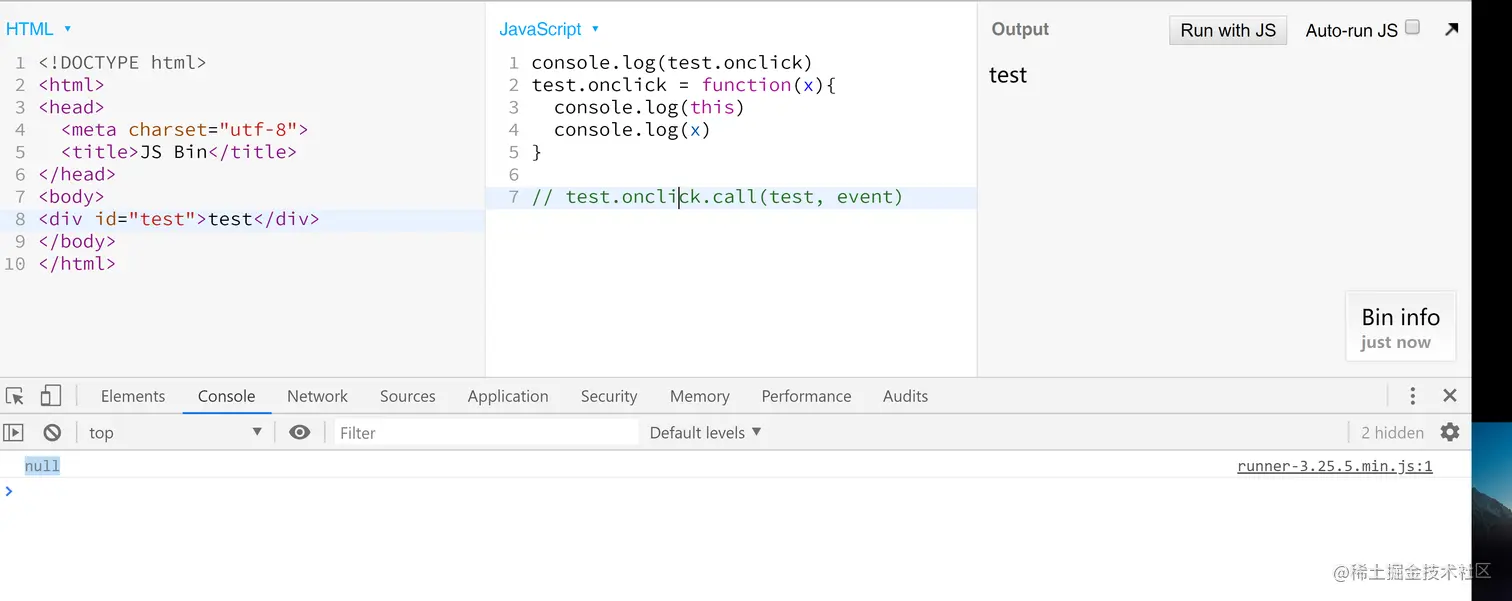Switch to the Audits tab
Viewport: 1512px width, 601px height.
pyautogui.click(x=905, y=396)
